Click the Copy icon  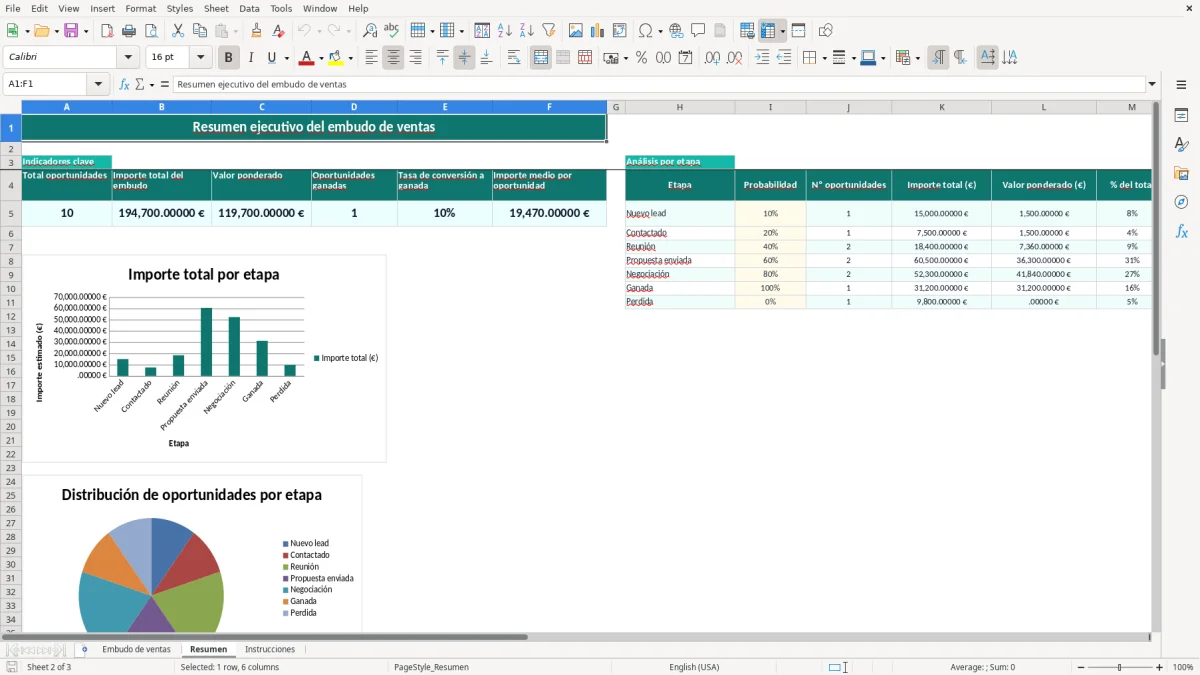200,31
